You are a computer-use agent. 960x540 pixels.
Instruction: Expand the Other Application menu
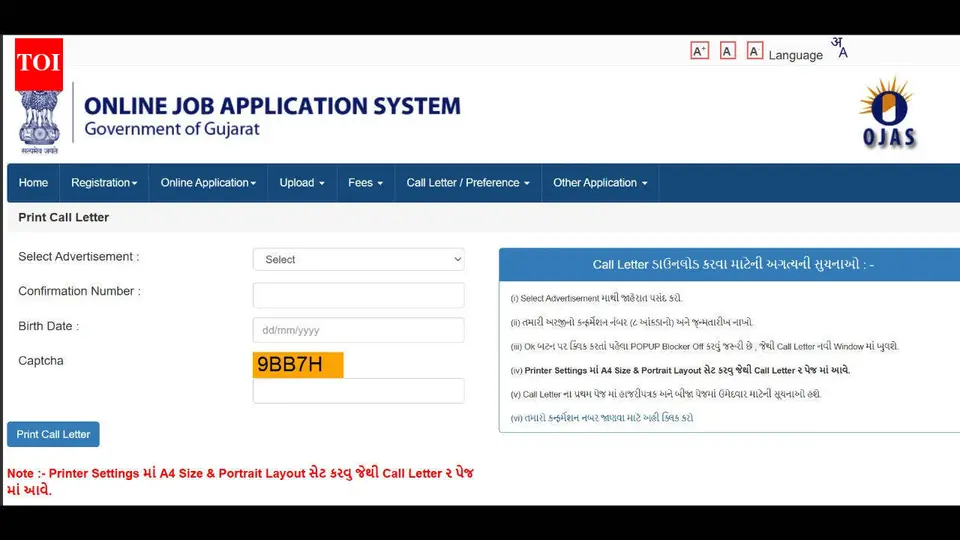click(600, 182)
